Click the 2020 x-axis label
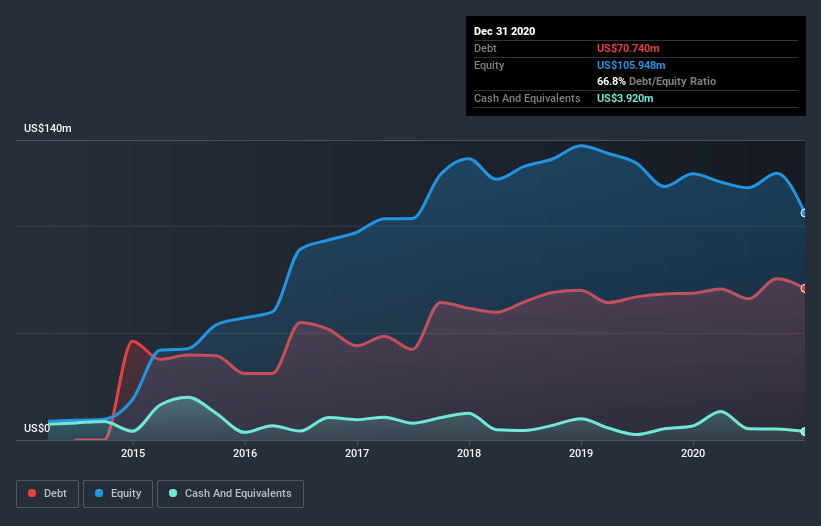Viewport: 821px width, 526px height. click(693, 453)
